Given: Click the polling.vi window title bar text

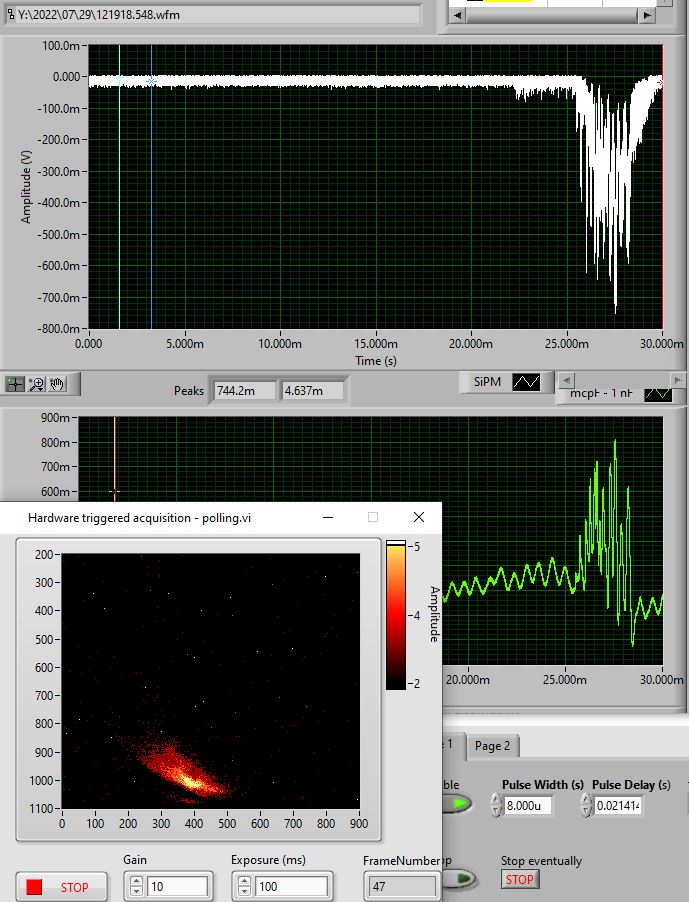Looking at the screenshot, I should coord(139,518).
